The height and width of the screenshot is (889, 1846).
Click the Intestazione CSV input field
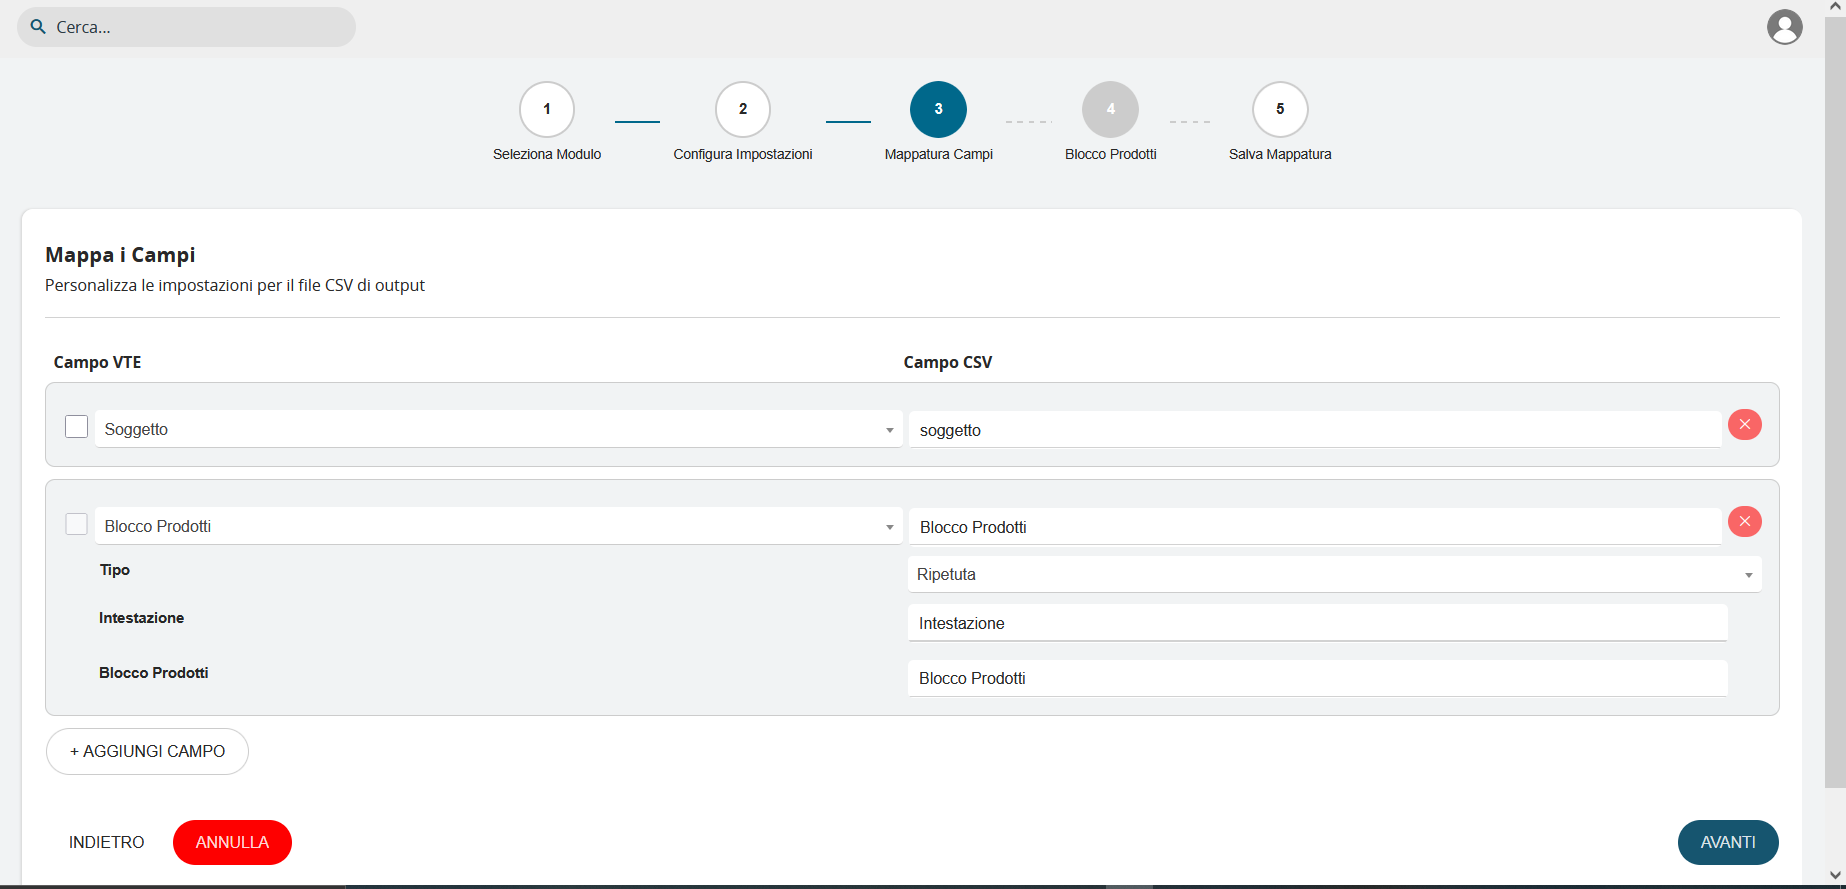click(1317, 623)
